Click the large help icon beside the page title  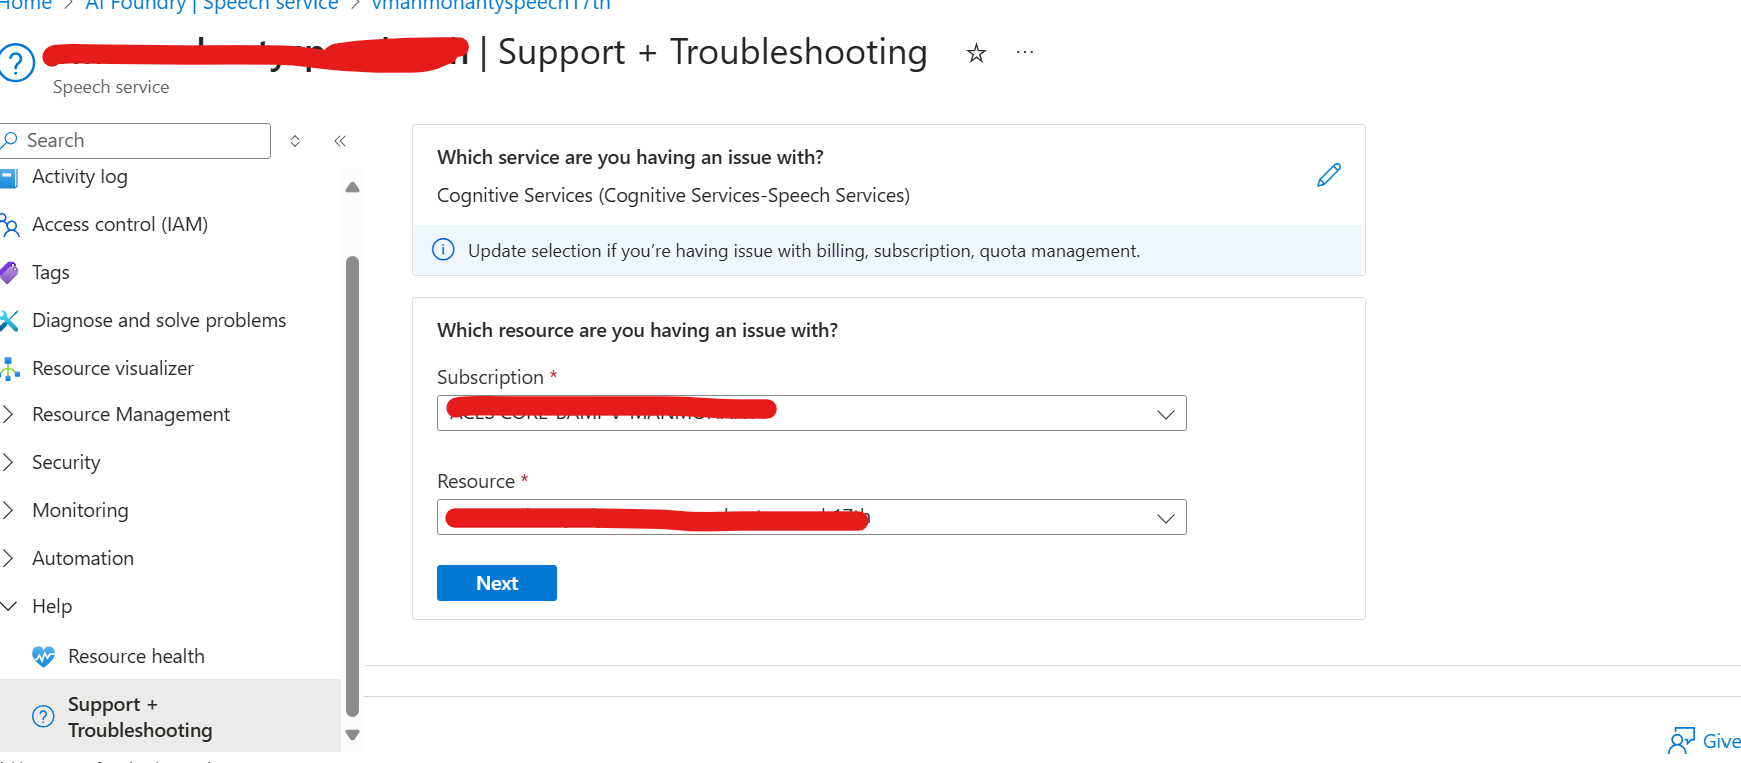point(17,63)
